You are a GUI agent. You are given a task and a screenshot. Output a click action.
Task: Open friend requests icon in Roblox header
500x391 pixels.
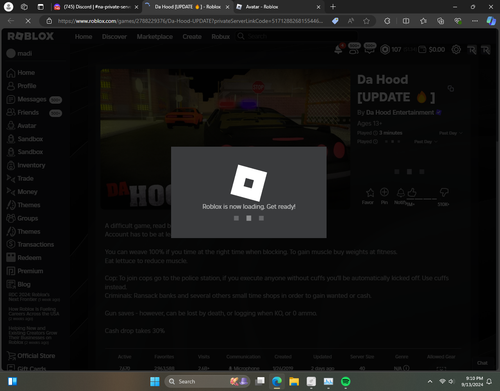354,49
